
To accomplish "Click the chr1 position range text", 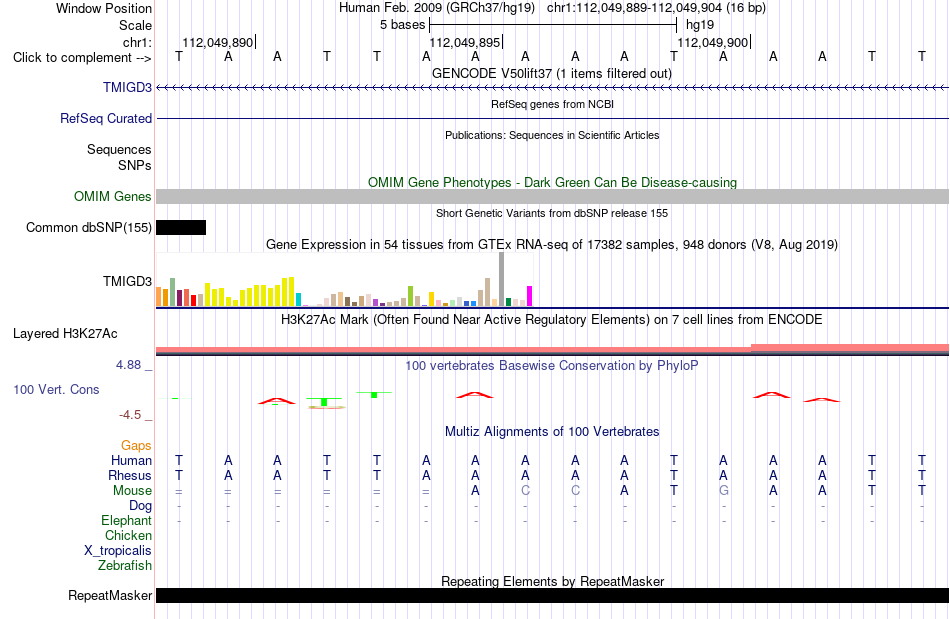I will [x=656, y=8].
